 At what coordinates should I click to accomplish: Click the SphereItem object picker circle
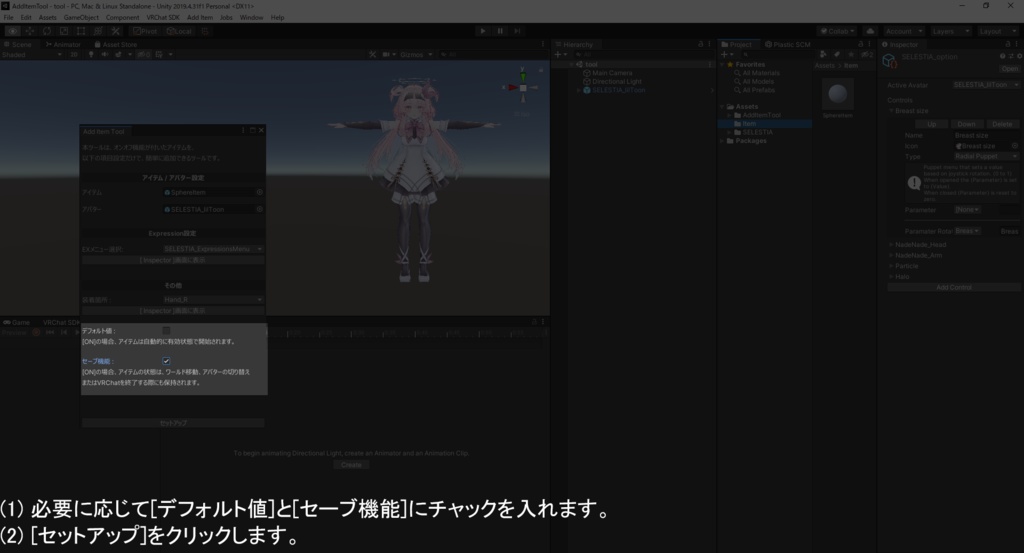point(259,193)
